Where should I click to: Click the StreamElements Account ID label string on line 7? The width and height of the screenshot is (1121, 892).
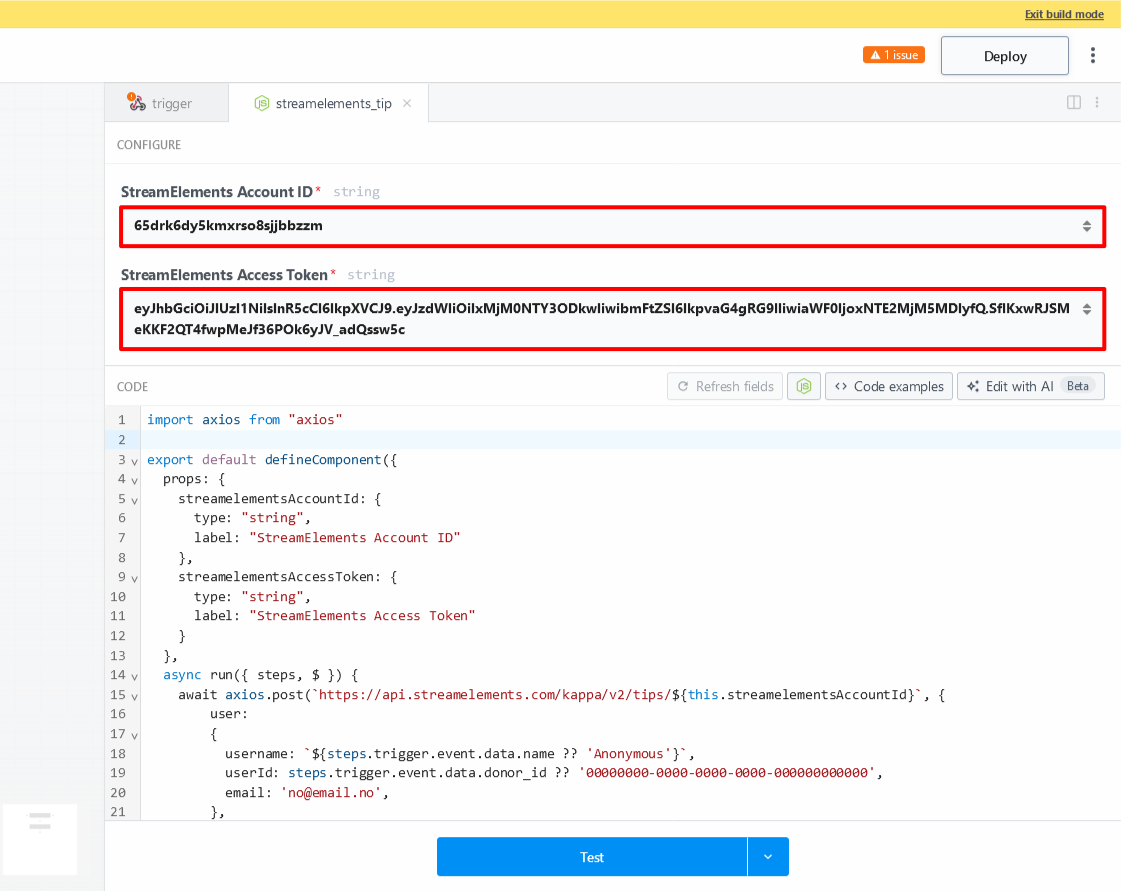pyautogui.click(x=355, y=537)
